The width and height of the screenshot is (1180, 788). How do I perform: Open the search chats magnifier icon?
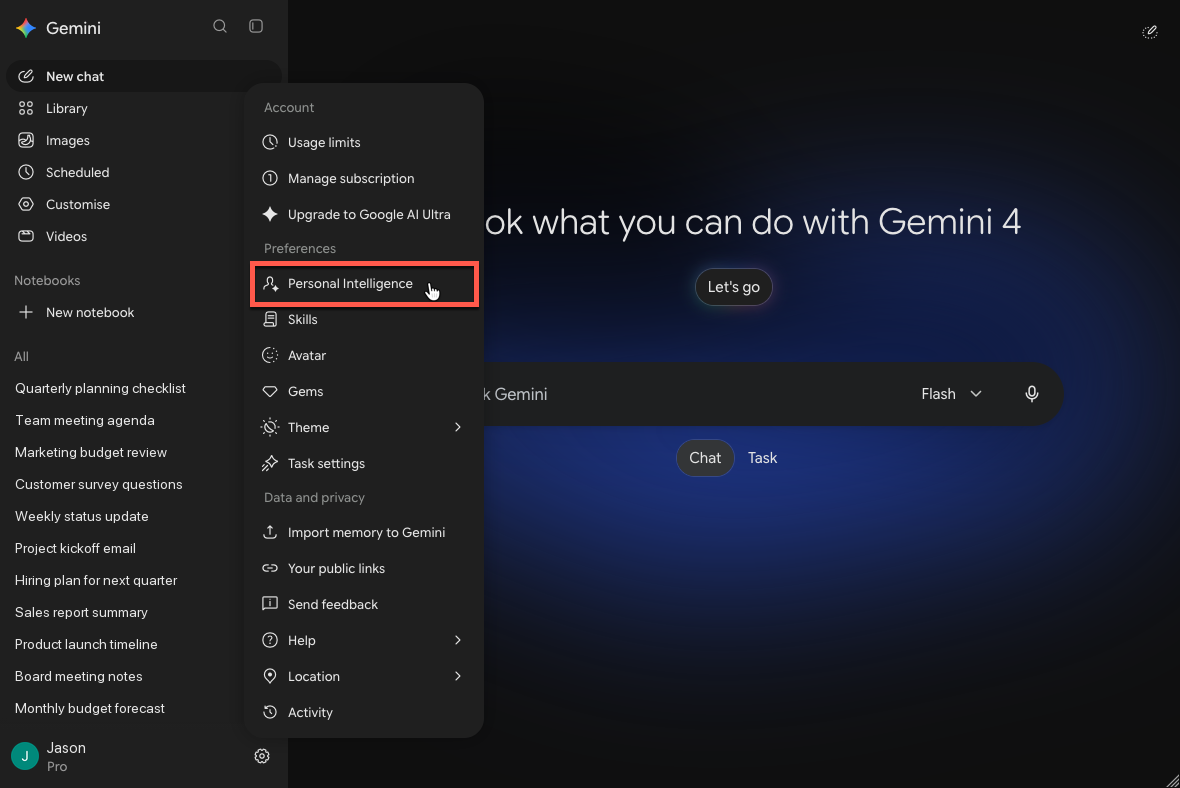[220, 26]
